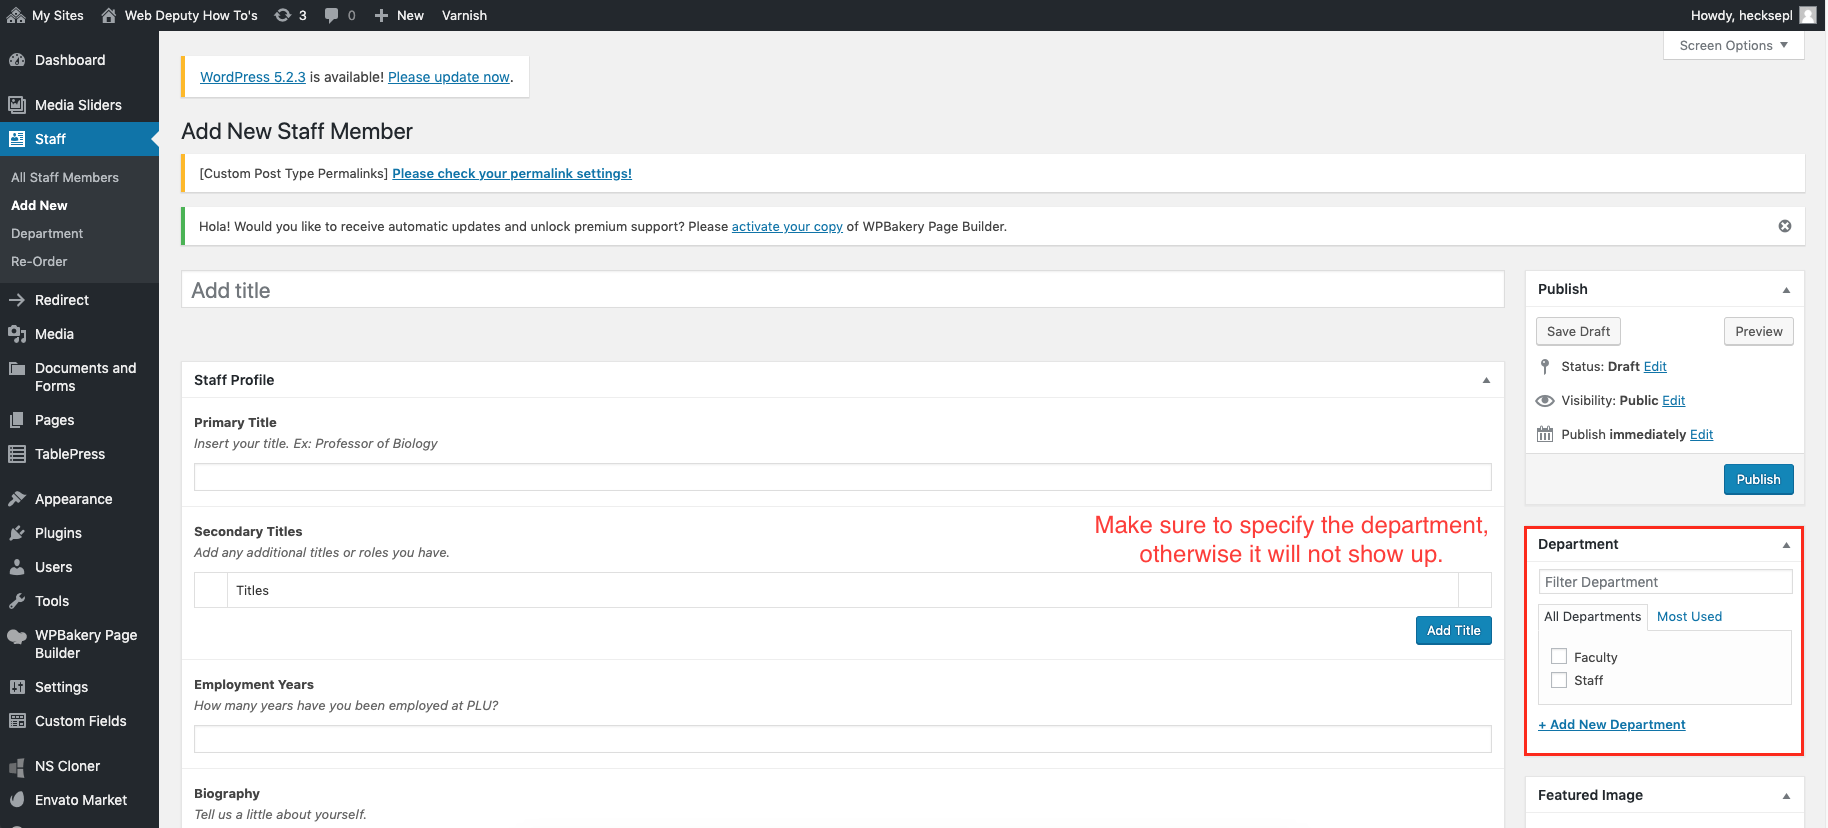The width and height of the screenshot is (1828, 828).
Task: Click the Envato Market leaf icon
Action: click(x=17, y=800)
